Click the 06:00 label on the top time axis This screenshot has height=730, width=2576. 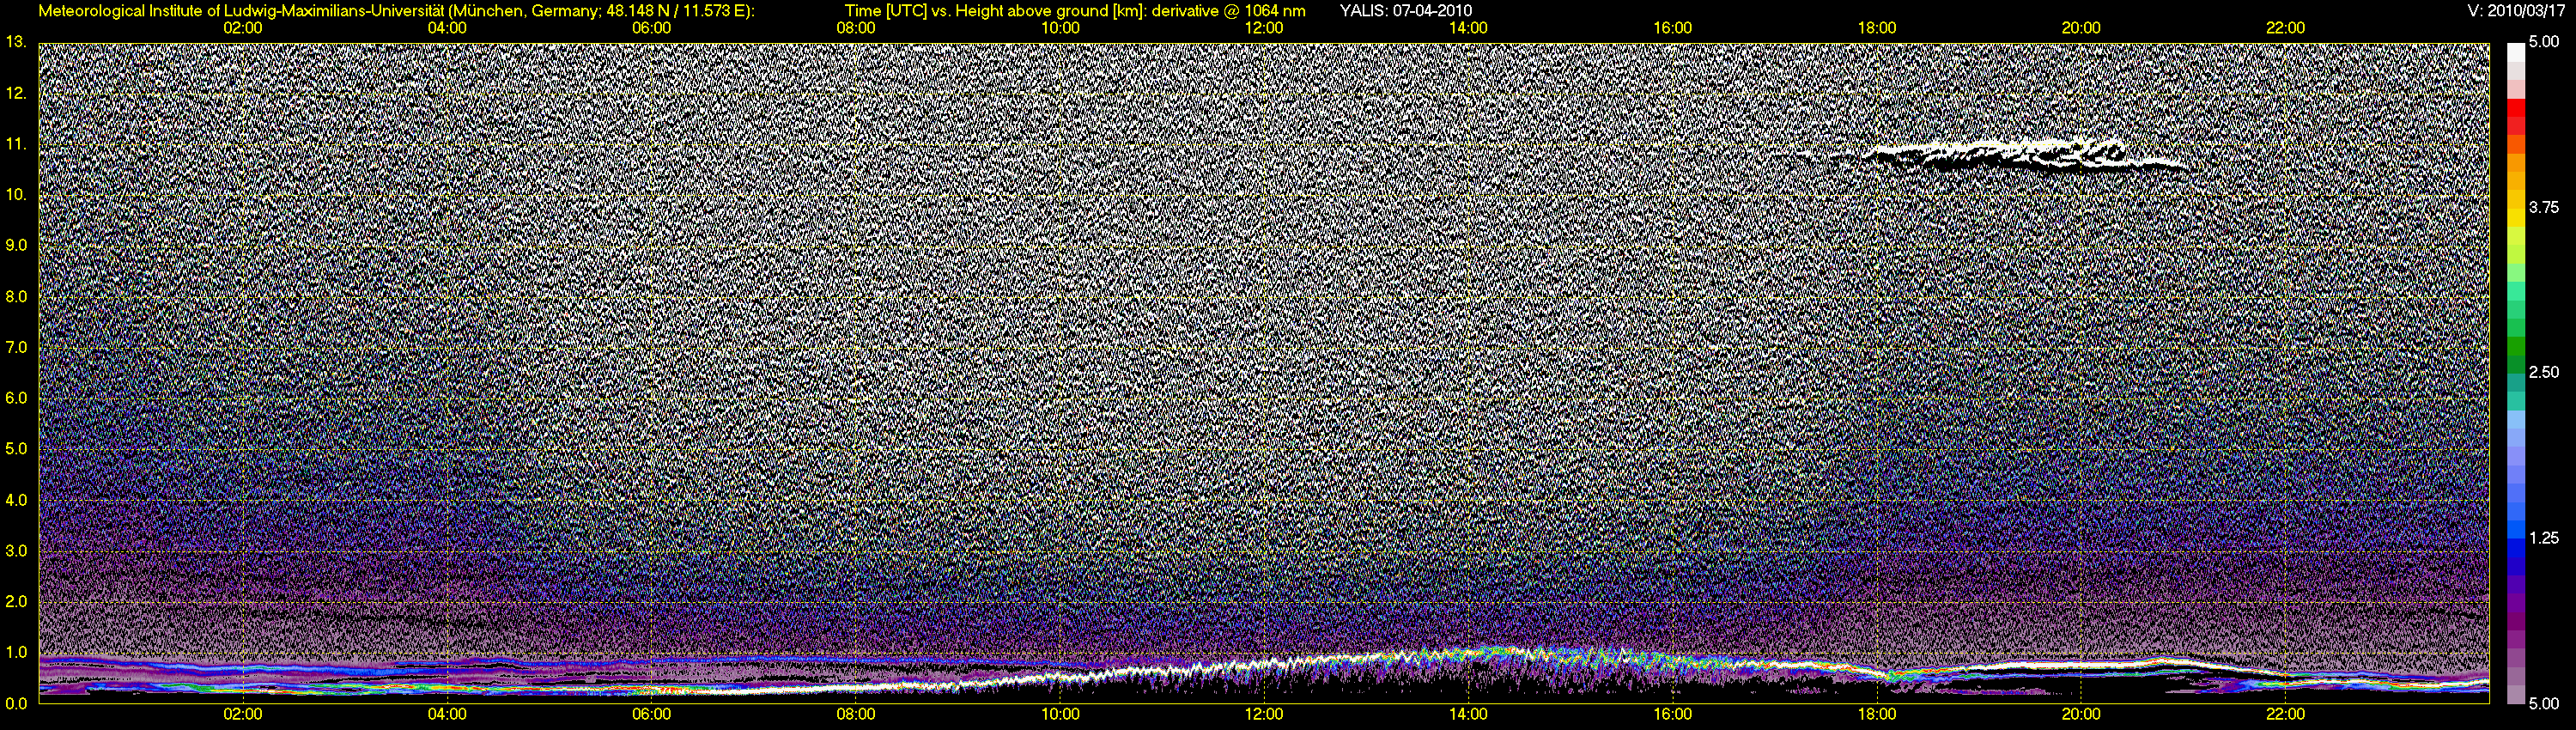point(651,28)
